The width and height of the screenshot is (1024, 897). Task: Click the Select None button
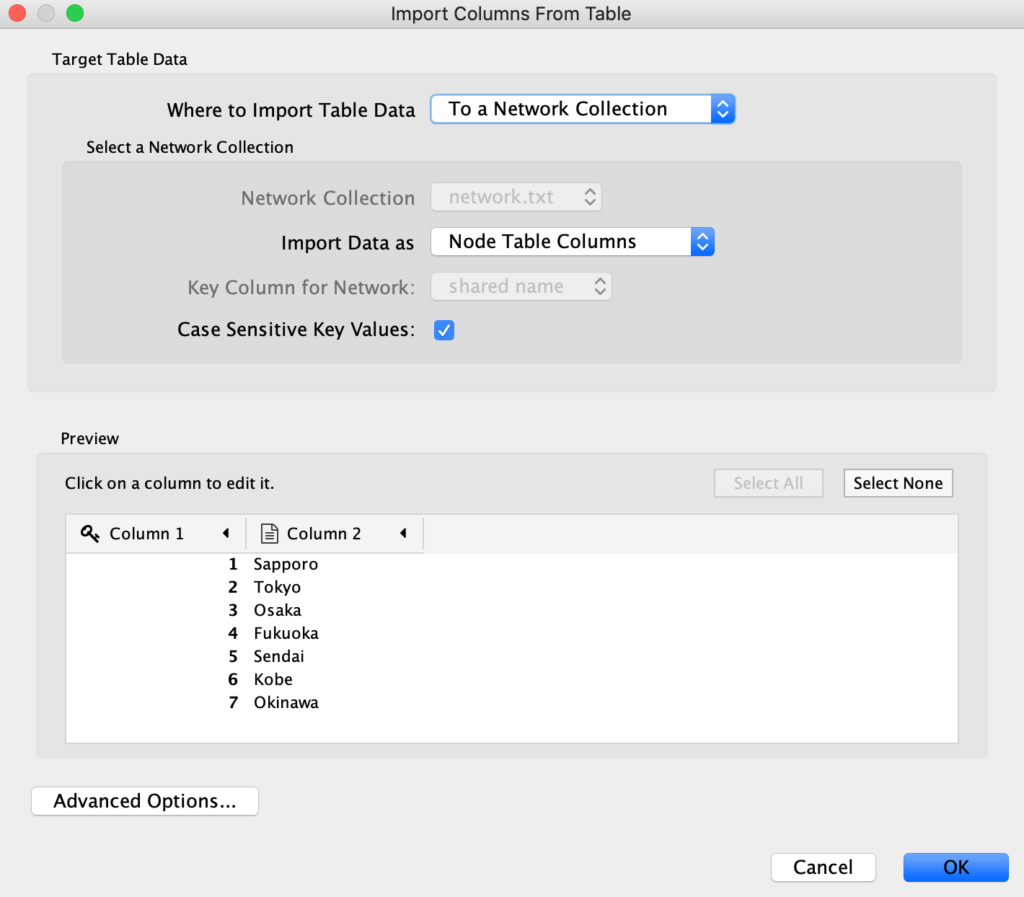click(898, 483)
